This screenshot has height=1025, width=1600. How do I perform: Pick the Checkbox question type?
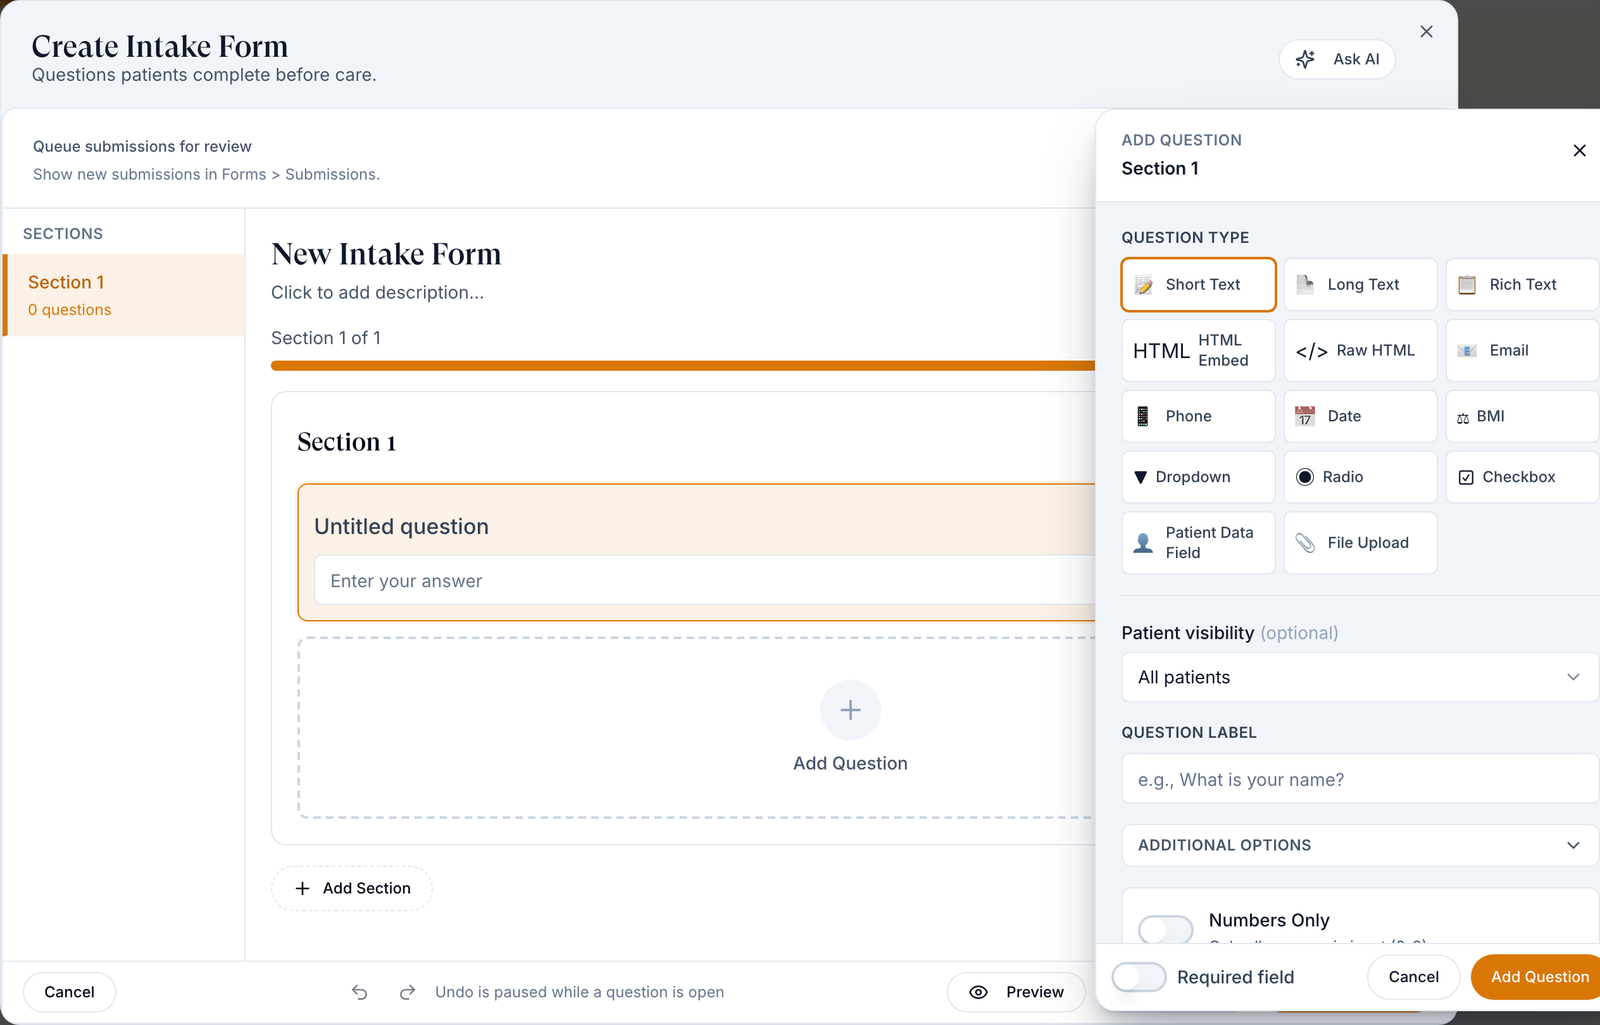pyautogui.click(x=1522, y=477)
